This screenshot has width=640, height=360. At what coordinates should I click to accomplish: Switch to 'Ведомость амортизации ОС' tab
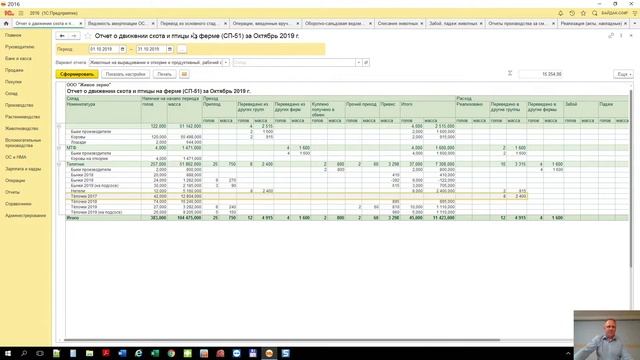[x=117, y=24]
